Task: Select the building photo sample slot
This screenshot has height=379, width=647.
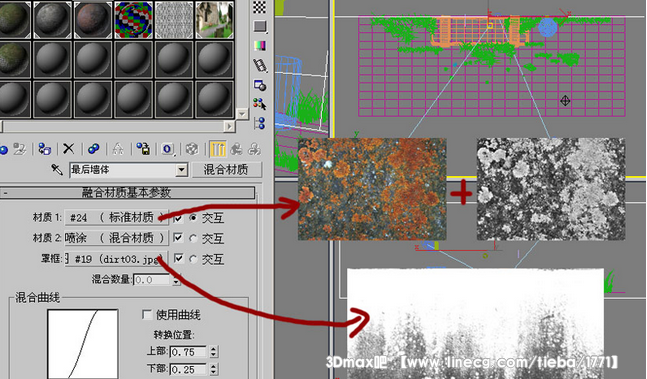Action: point(214,19)
